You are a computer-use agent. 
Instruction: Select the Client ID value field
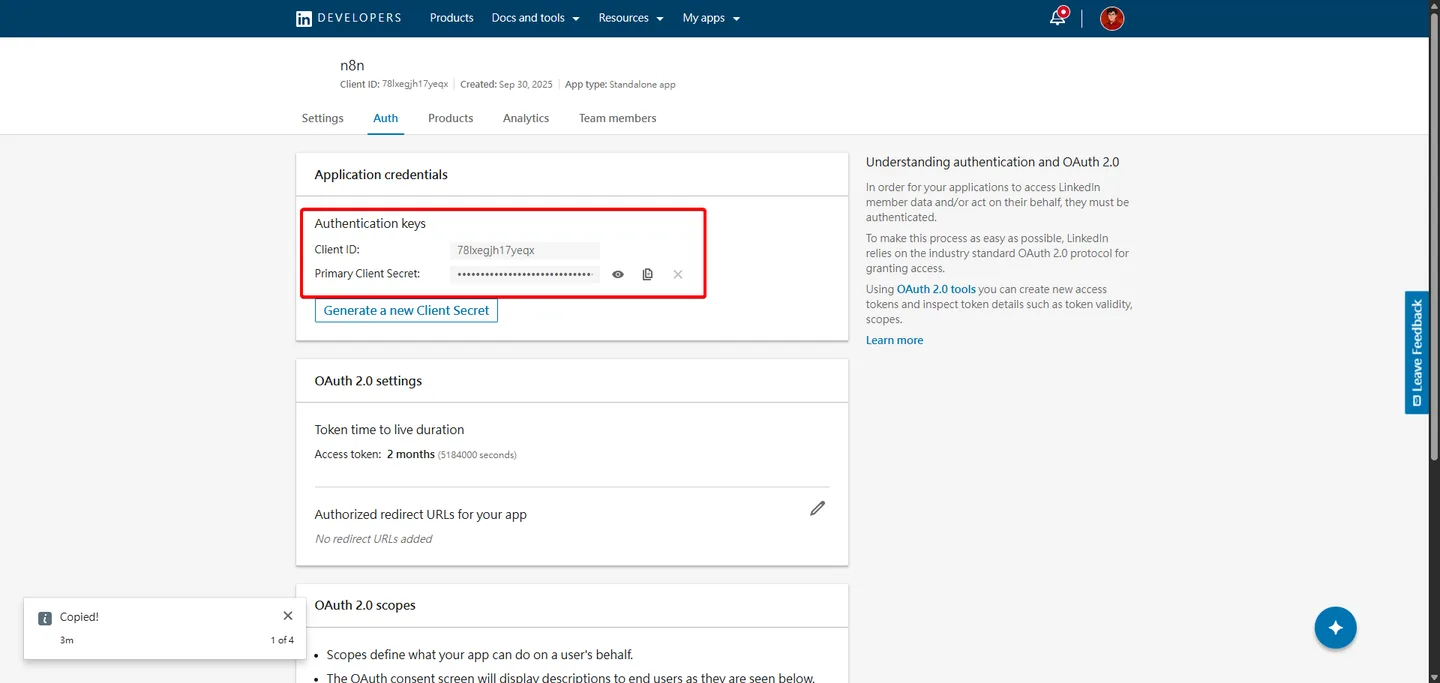pos(525,250)
